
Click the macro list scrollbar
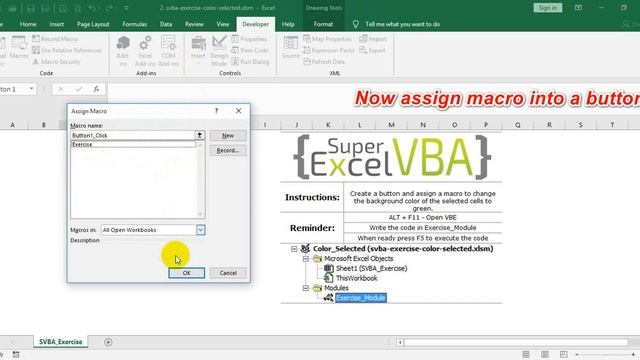(x=200, y=179)
